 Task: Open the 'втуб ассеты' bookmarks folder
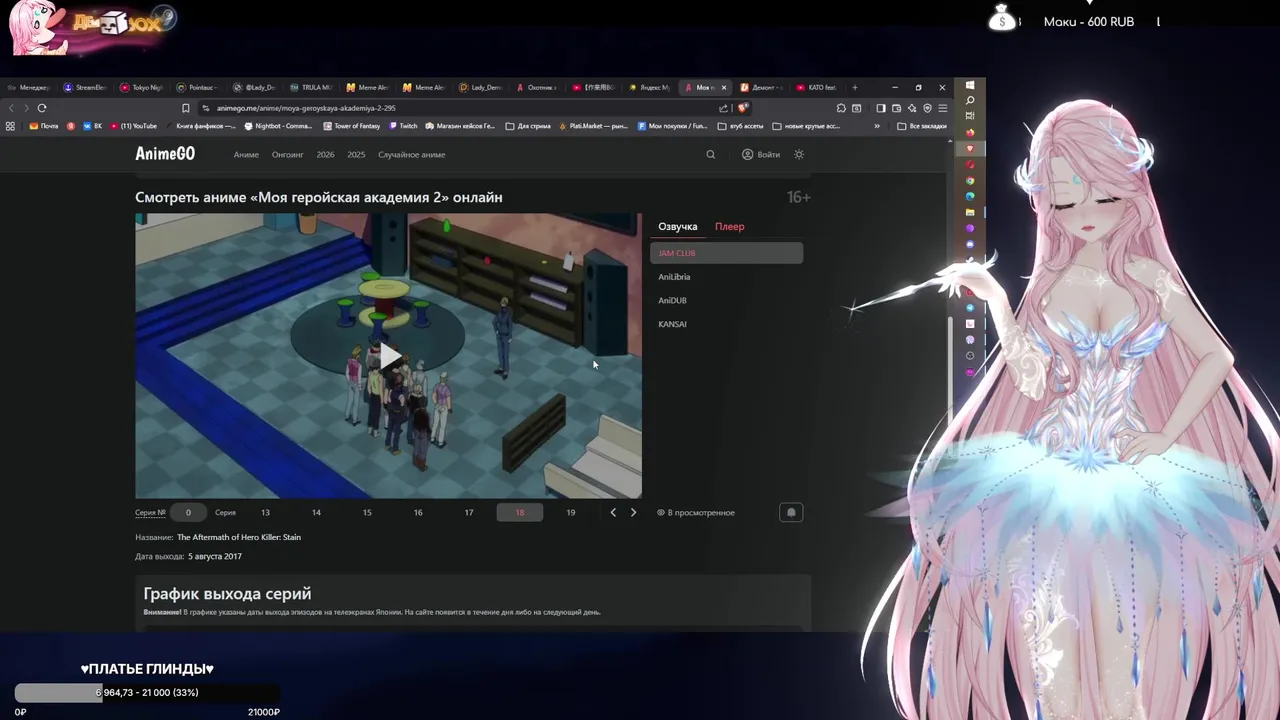pyautogui.click(x=740, y=126)
